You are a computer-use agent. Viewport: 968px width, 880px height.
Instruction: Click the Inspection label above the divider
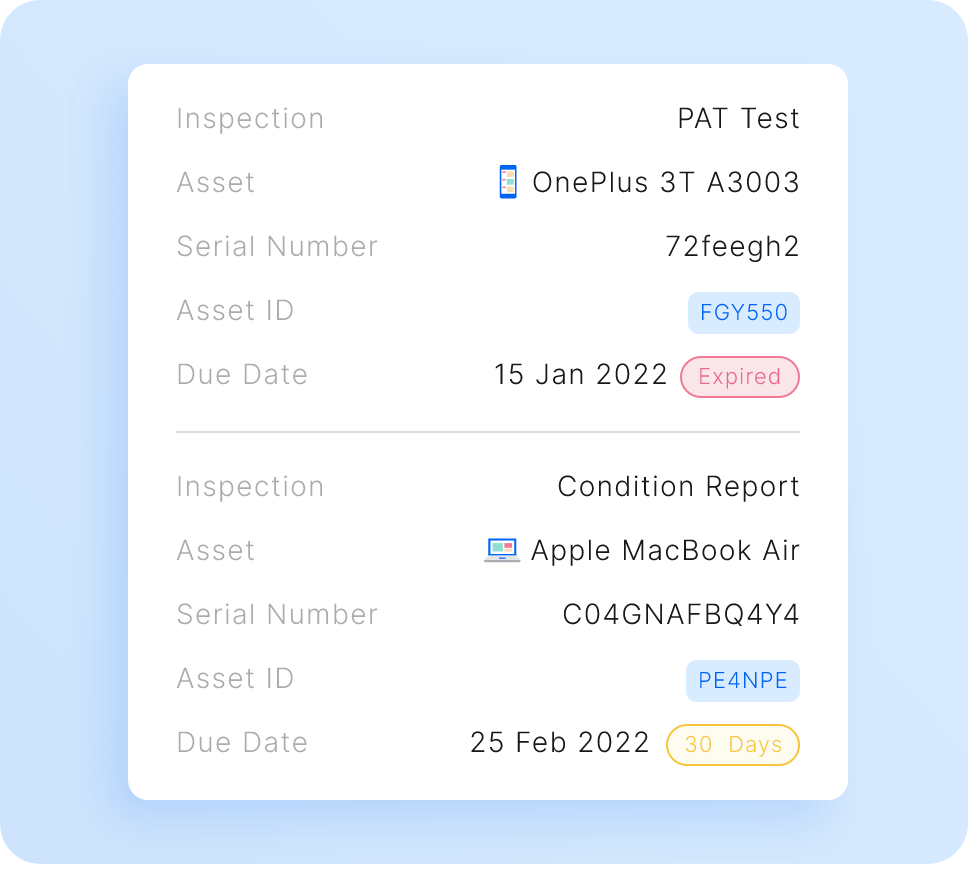coord(250,119)
